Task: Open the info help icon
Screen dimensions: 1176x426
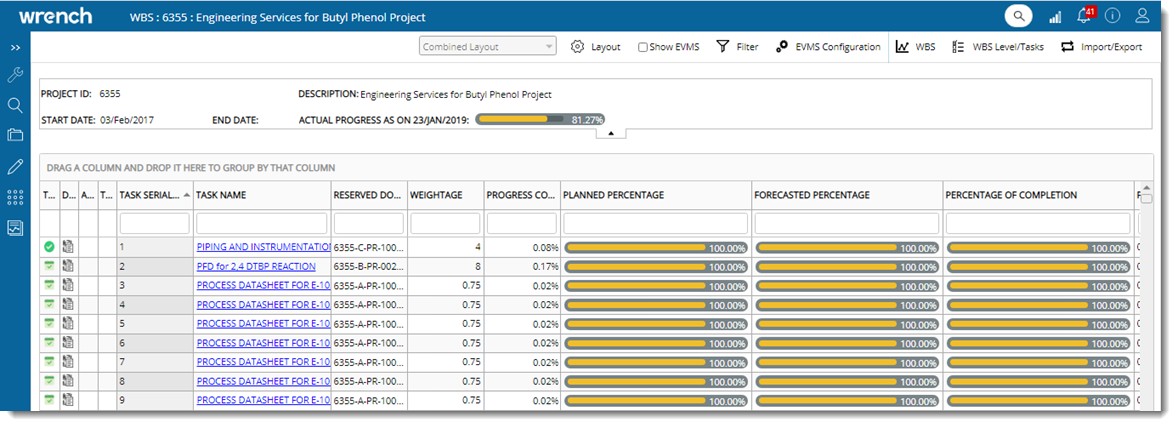Action: [1113, 16]
